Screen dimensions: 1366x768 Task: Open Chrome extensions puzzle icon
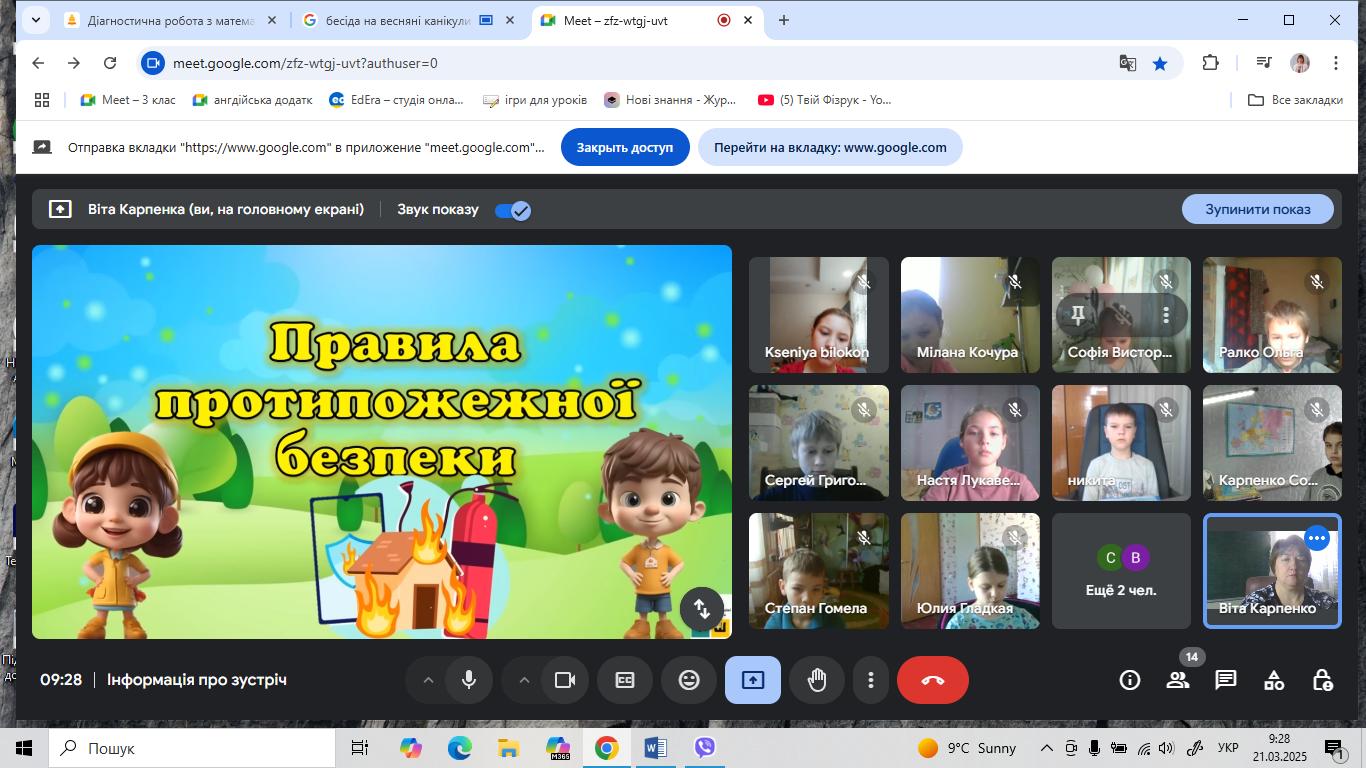[1210, 63]
